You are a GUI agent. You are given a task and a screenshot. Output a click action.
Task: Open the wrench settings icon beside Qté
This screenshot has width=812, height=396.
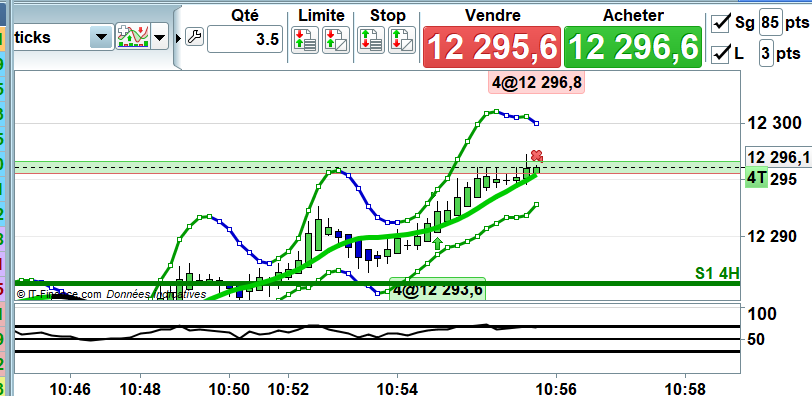[x=195, y=38]
